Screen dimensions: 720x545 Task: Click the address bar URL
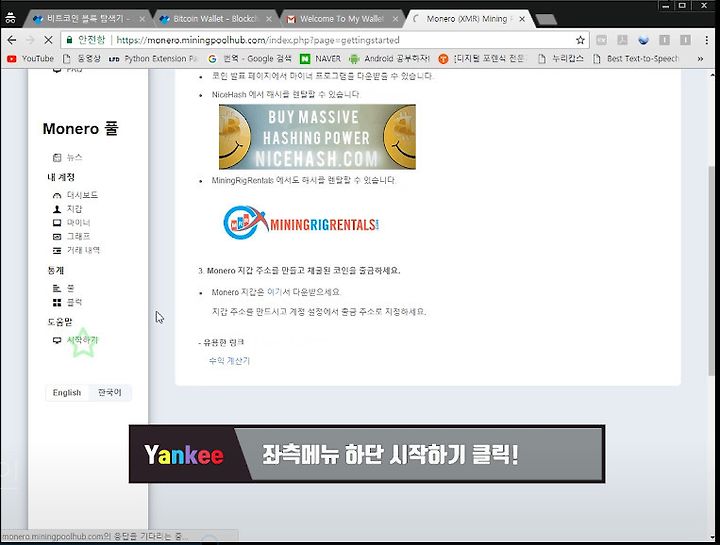click(x=258, y=40)
